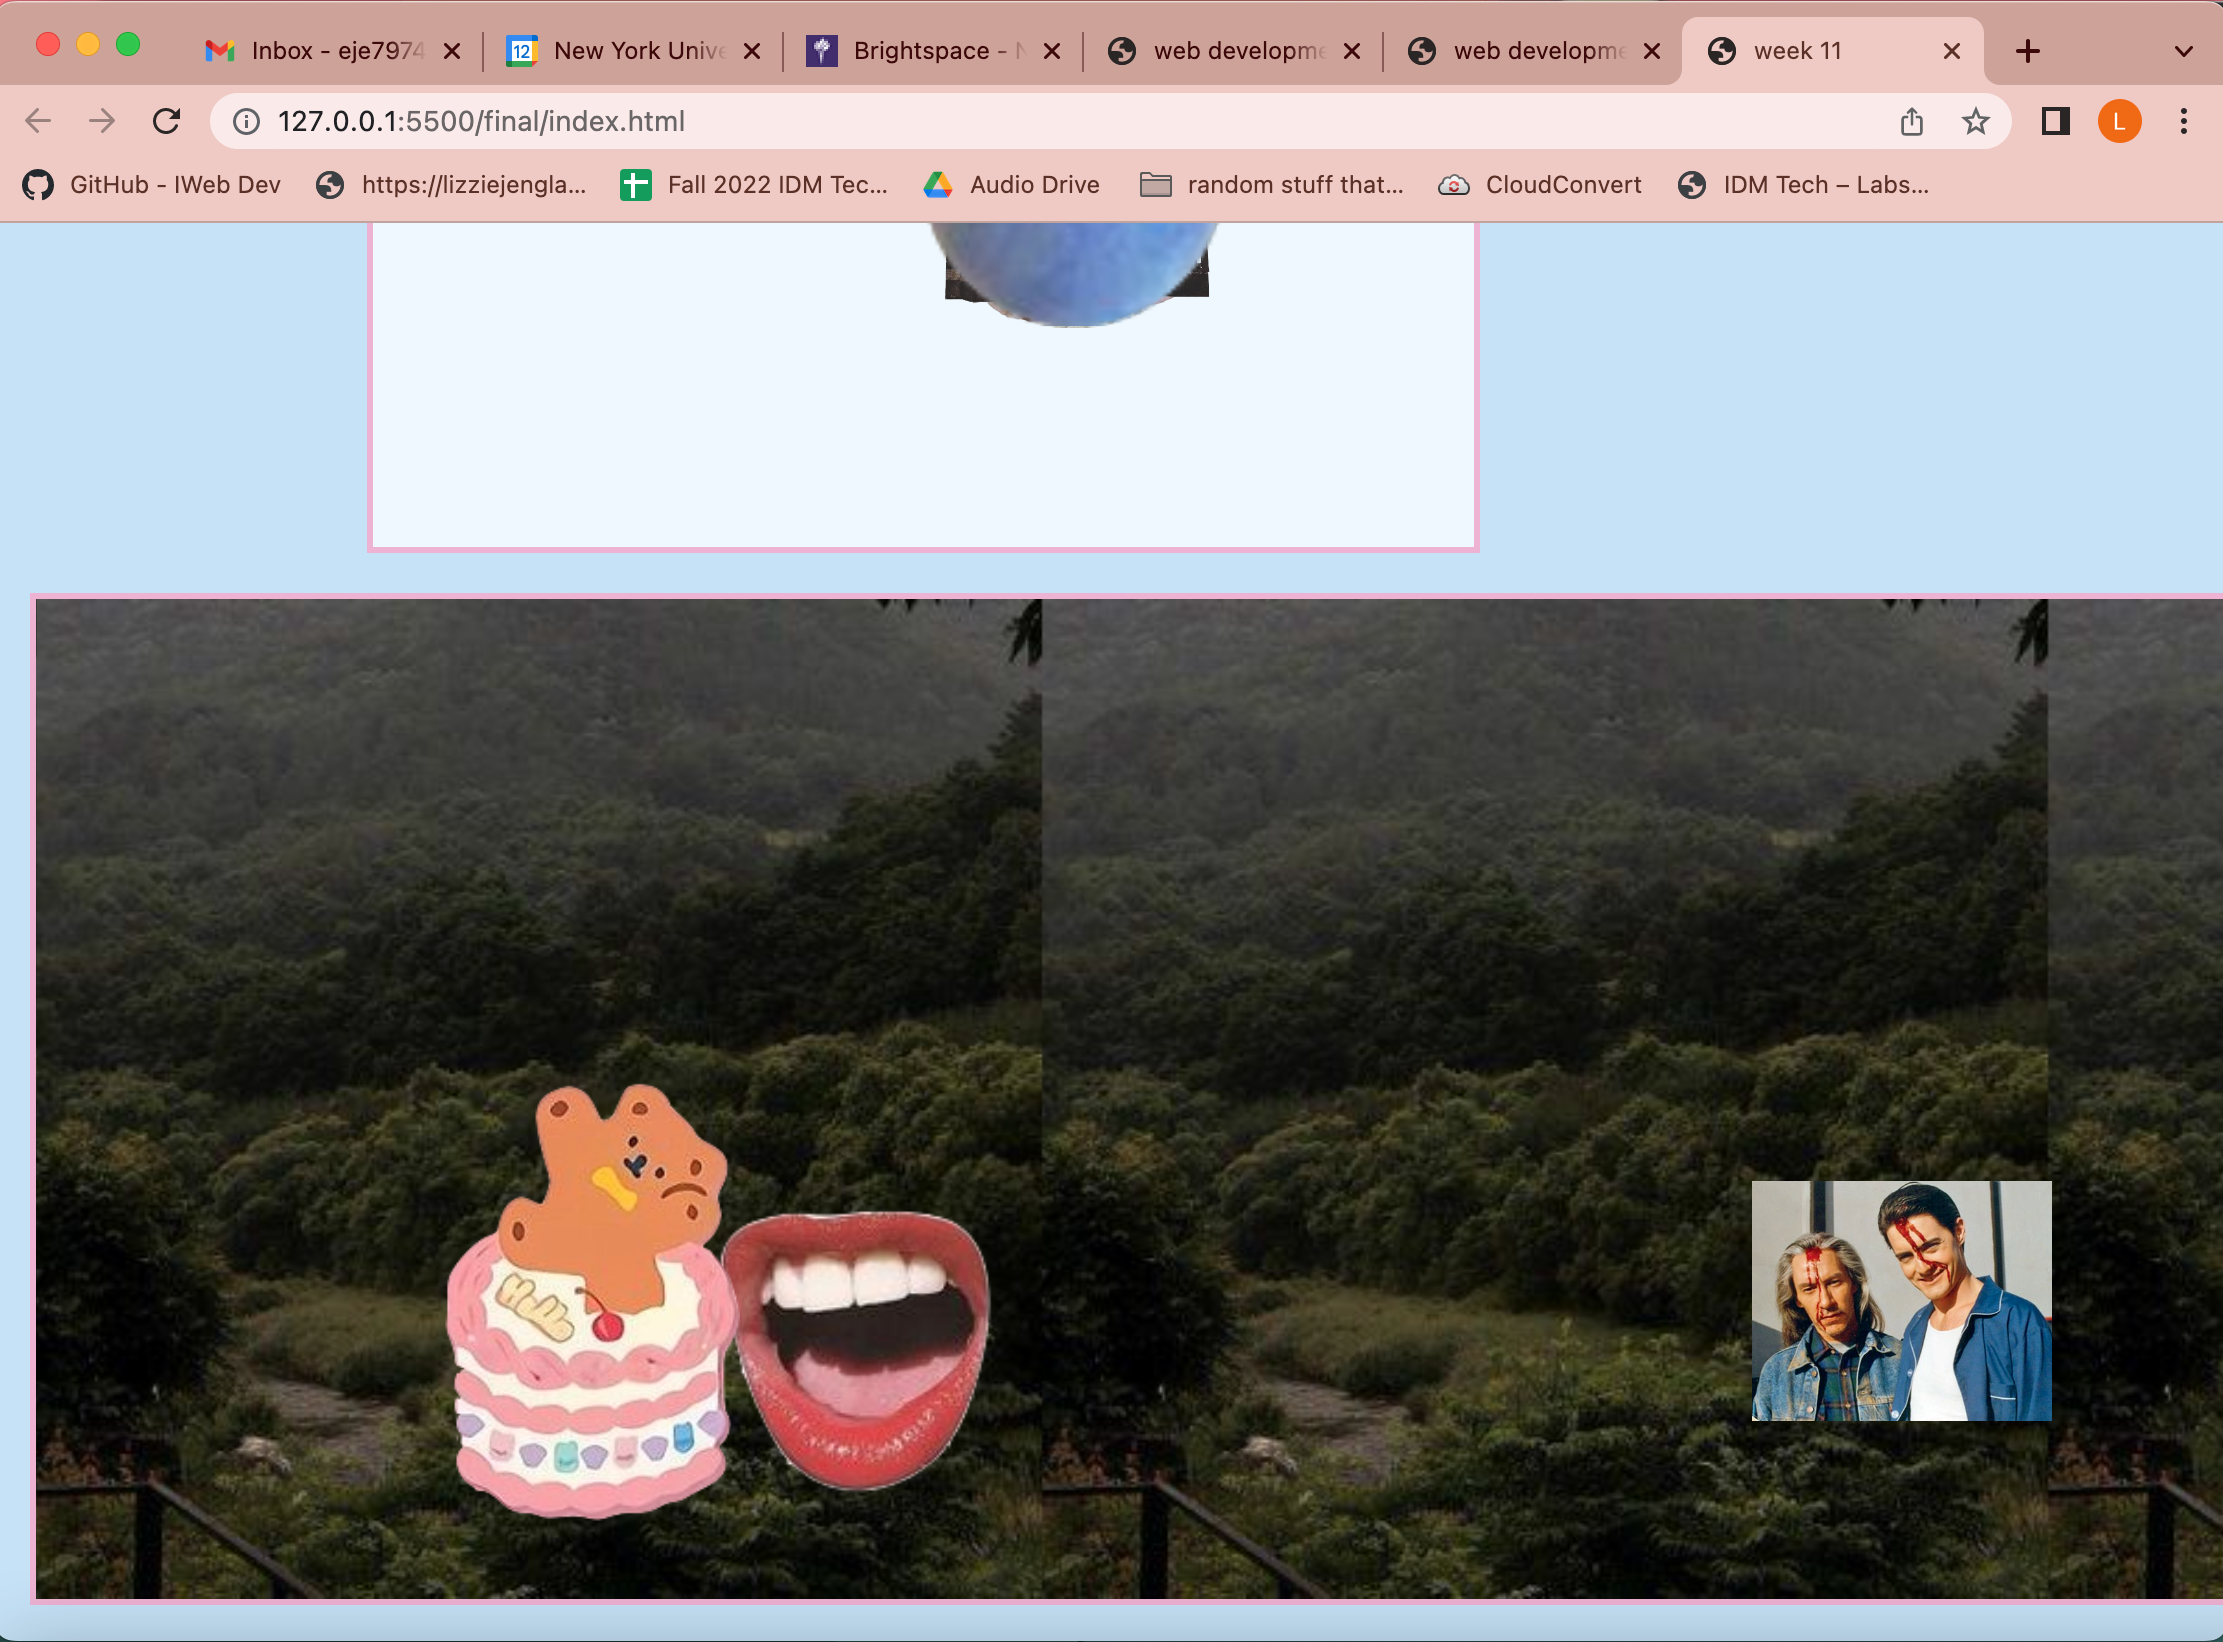2223x1642 pixels.
Task: Toggle the browser side panel
Action: [x=2055, y=122]
